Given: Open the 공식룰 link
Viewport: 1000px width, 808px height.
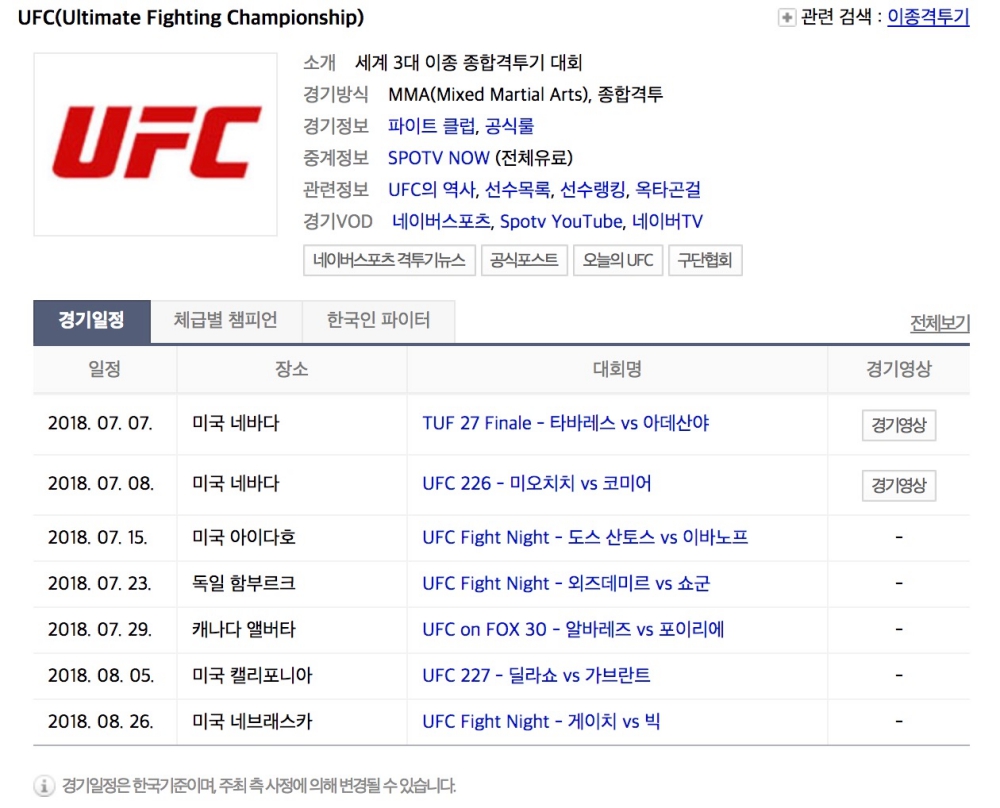Looking at the screenshot, I should 510,126.
